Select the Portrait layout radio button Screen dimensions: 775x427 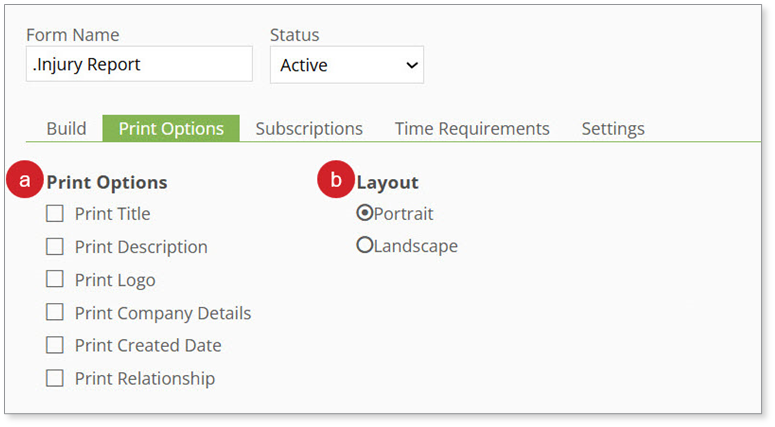point(365,213)
